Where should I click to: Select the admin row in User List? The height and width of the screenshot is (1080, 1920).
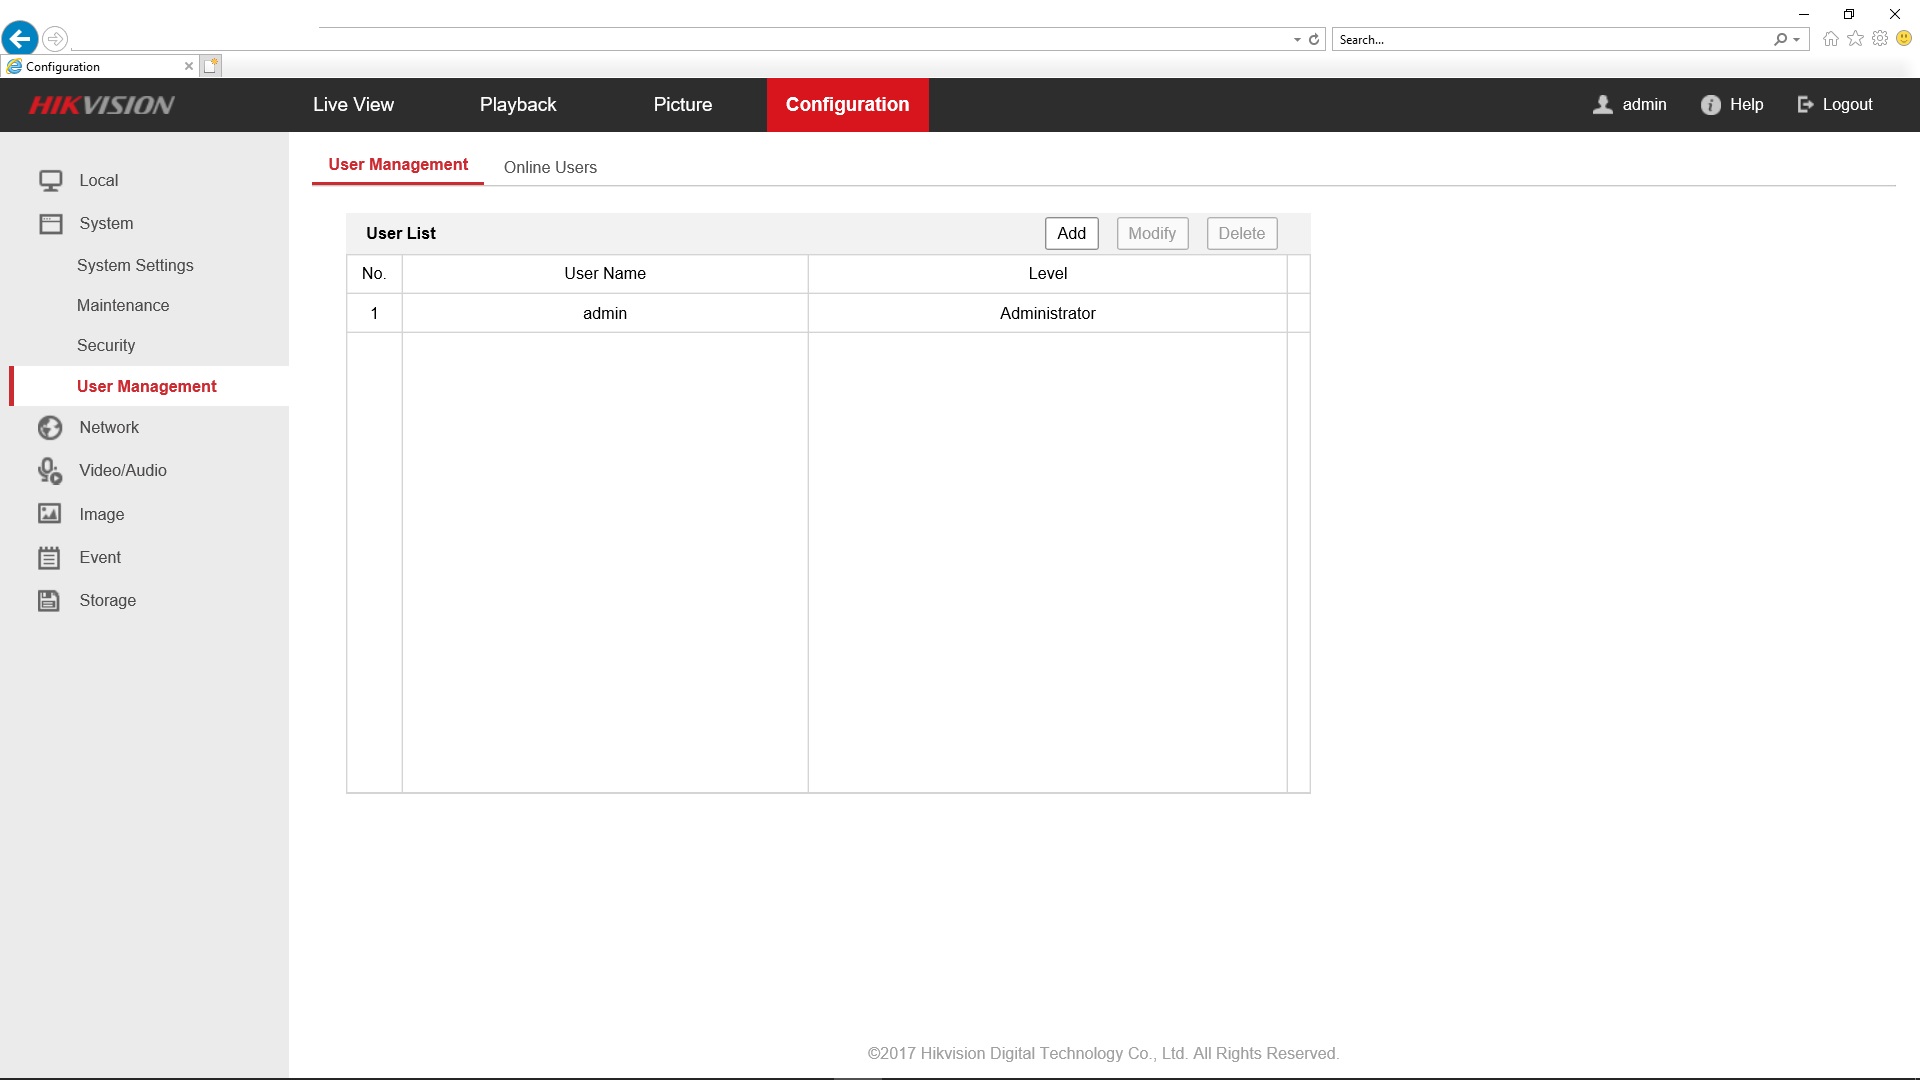click(x=605, y=314)
